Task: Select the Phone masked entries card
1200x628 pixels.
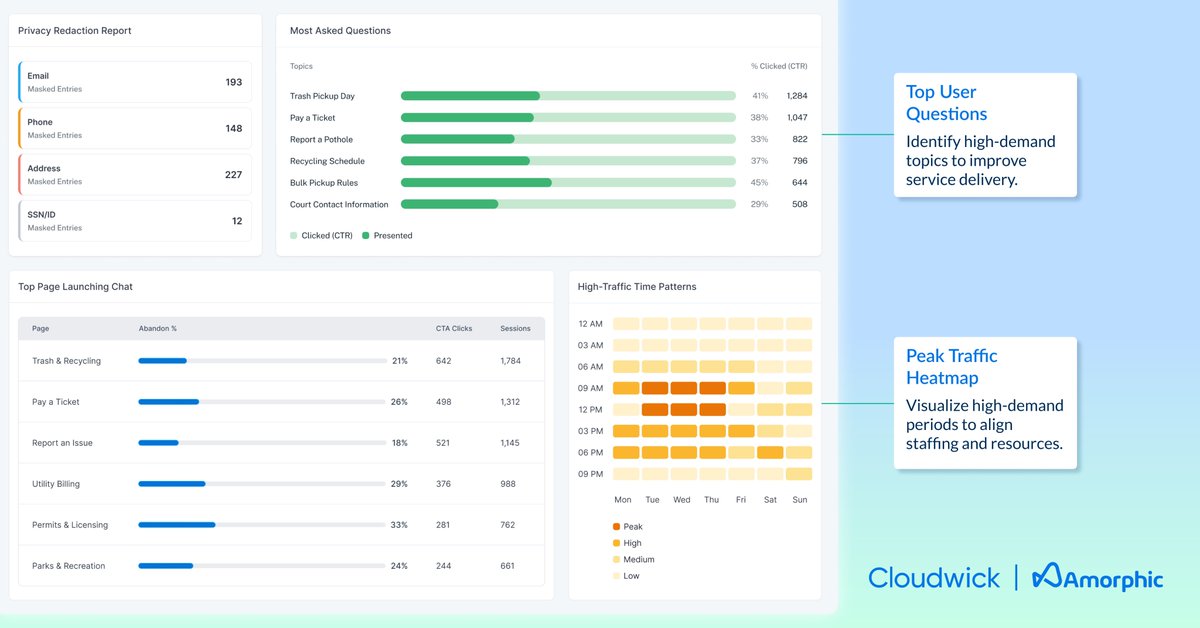Action: (x=135, y=128)
